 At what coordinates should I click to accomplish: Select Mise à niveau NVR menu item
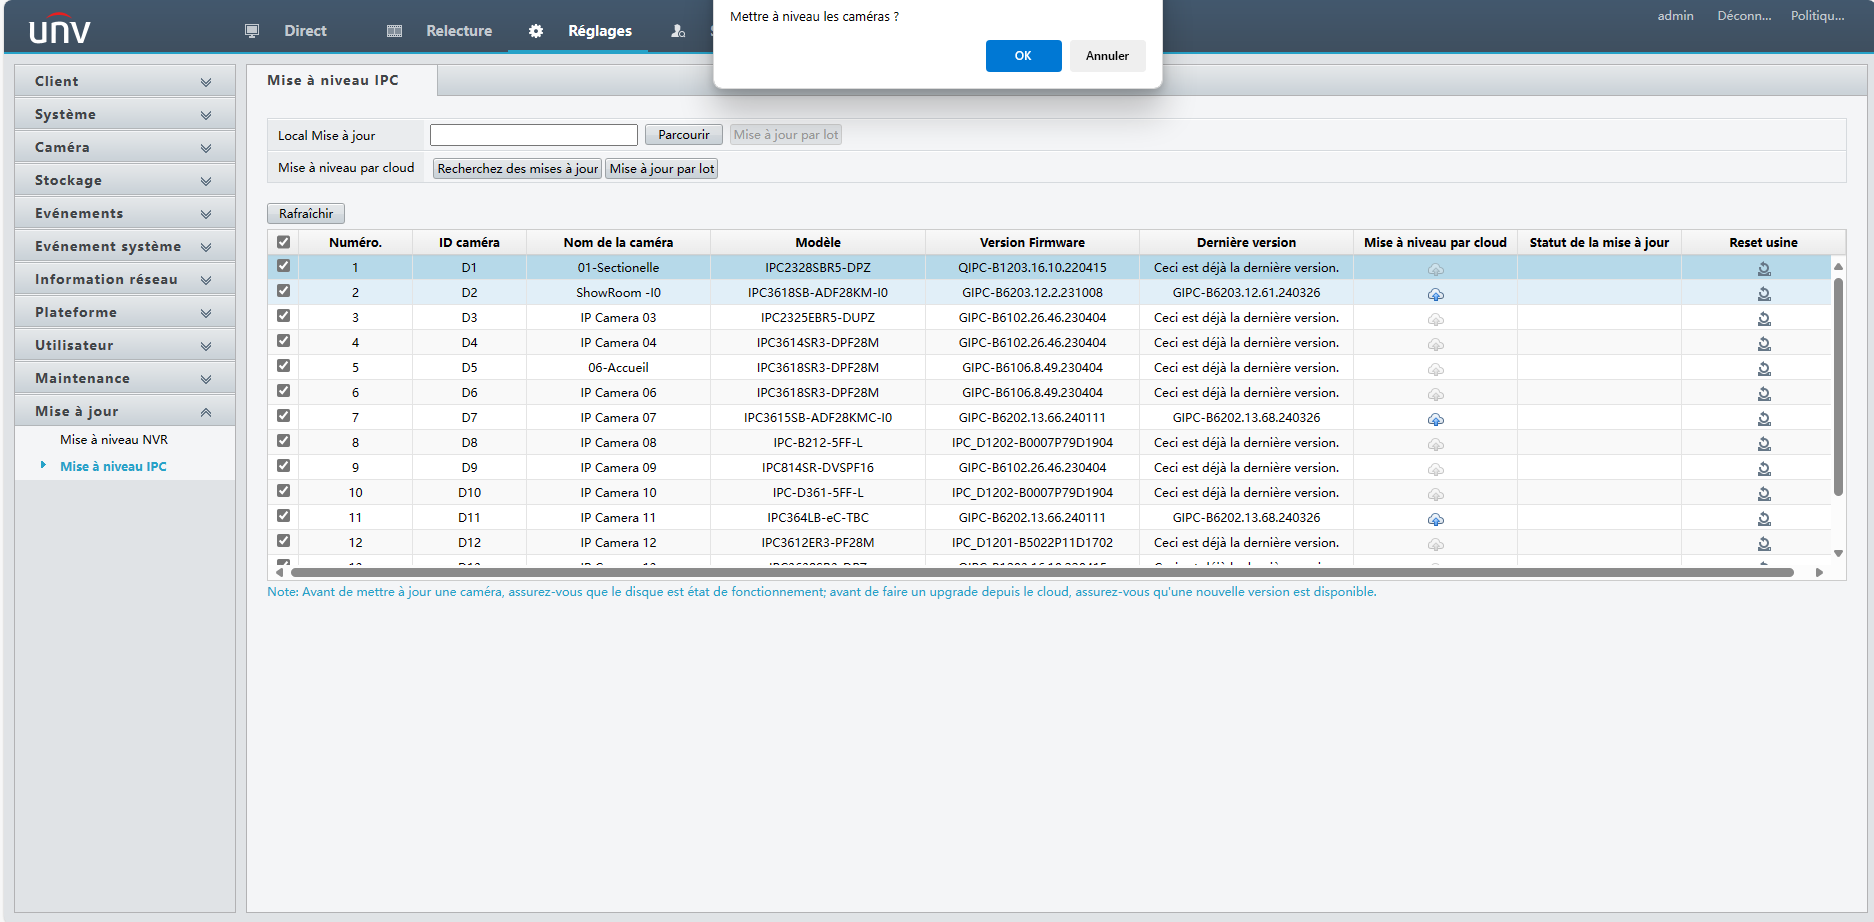tap(114, 440)
